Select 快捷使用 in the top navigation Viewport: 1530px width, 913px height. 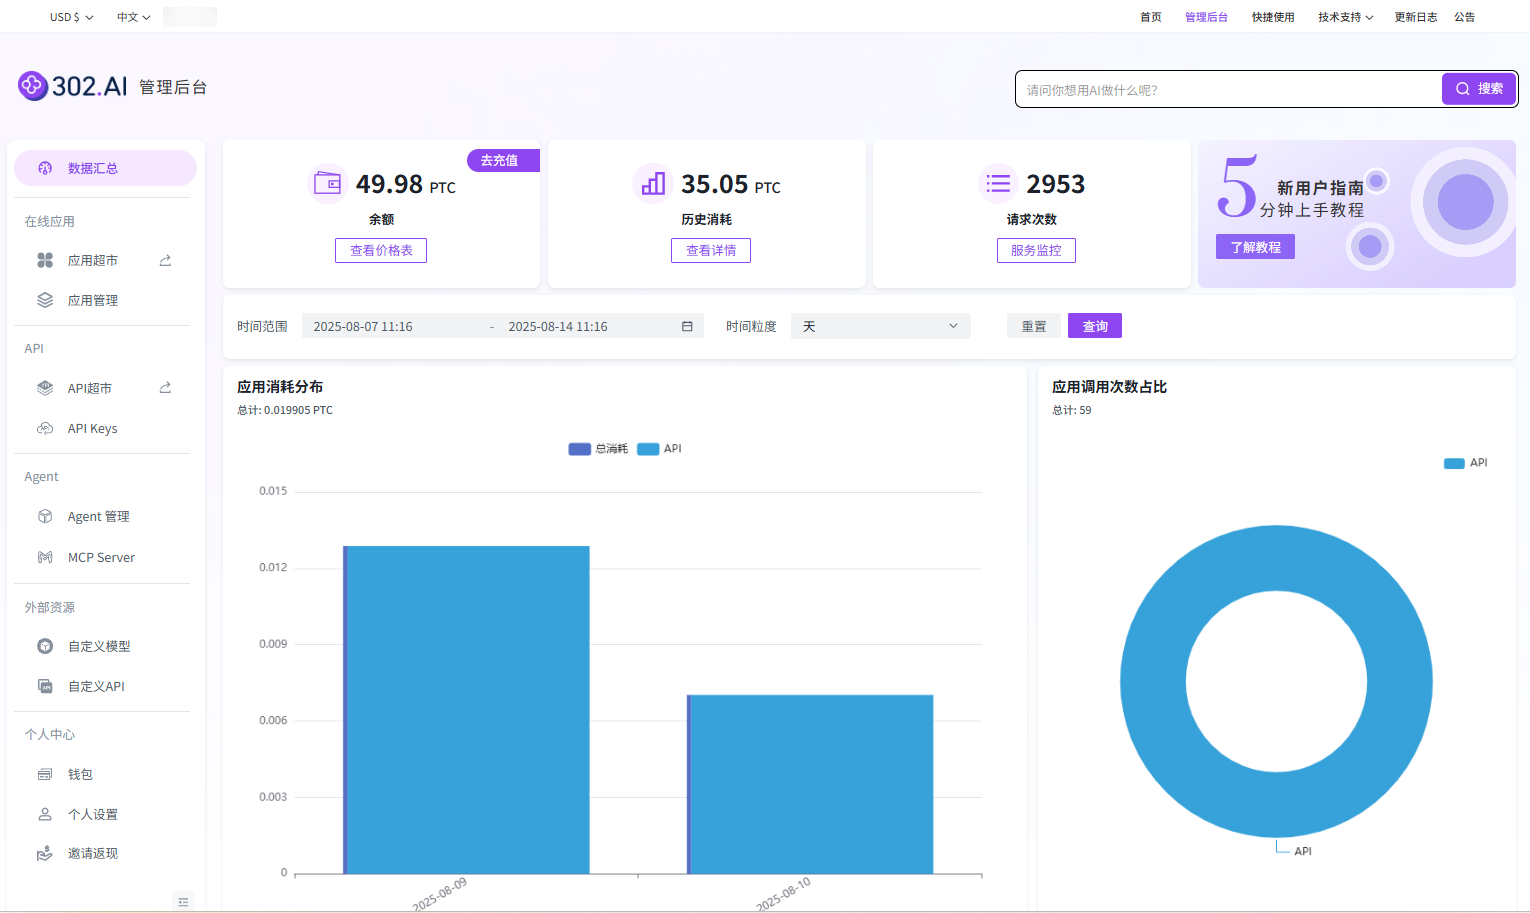(x=1273, y=17)
